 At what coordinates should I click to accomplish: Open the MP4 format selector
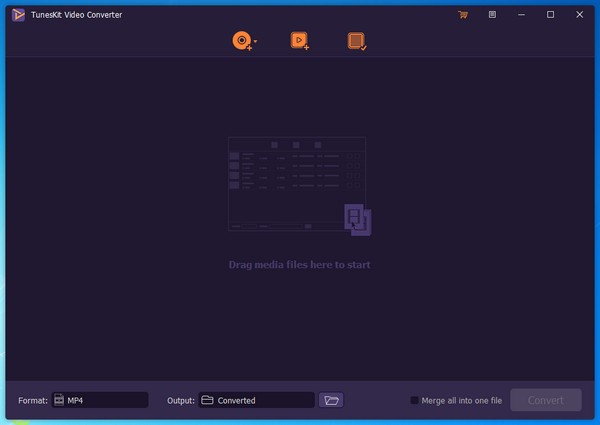pyautogui.click(x=100, y=400)
